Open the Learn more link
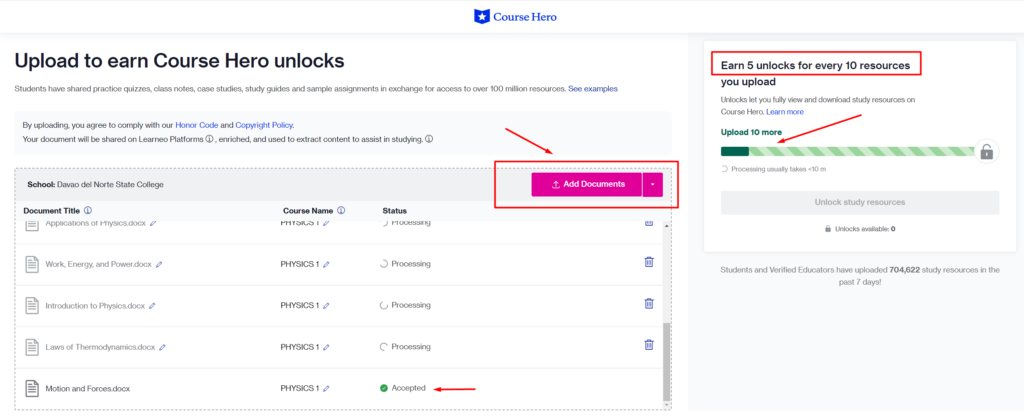 click(x=785, y=112)
